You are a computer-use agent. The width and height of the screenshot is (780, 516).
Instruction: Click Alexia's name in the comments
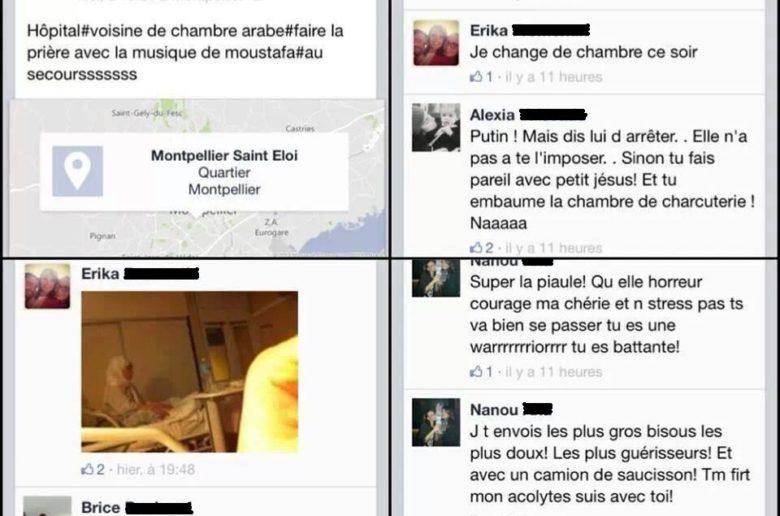tap(492, 115)
